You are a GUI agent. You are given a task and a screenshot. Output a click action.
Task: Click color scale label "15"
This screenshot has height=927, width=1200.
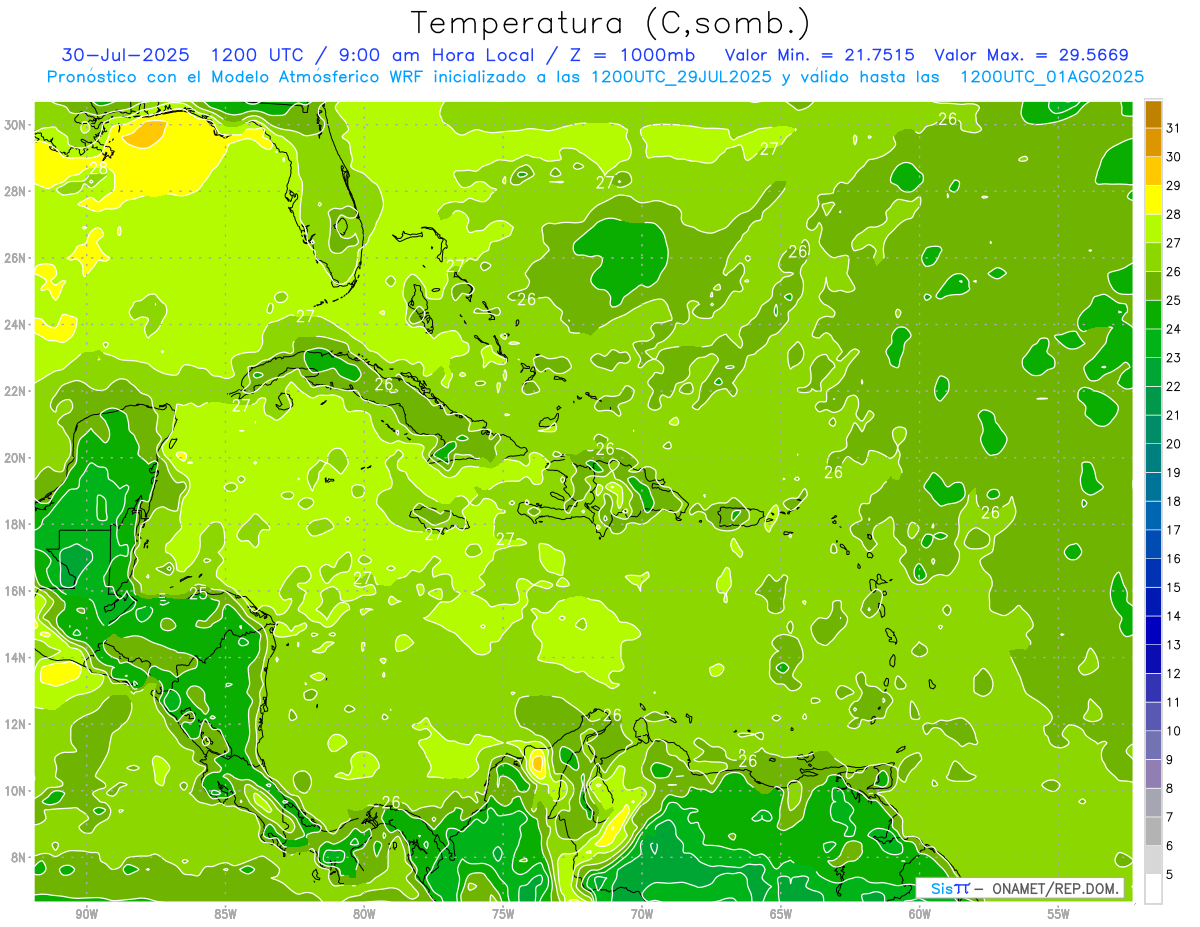pos(1174,587)
